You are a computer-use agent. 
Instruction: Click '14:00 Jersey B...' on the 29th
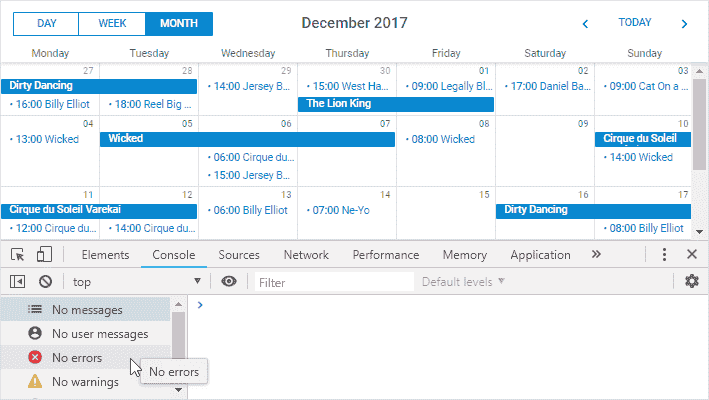(249, 86)
